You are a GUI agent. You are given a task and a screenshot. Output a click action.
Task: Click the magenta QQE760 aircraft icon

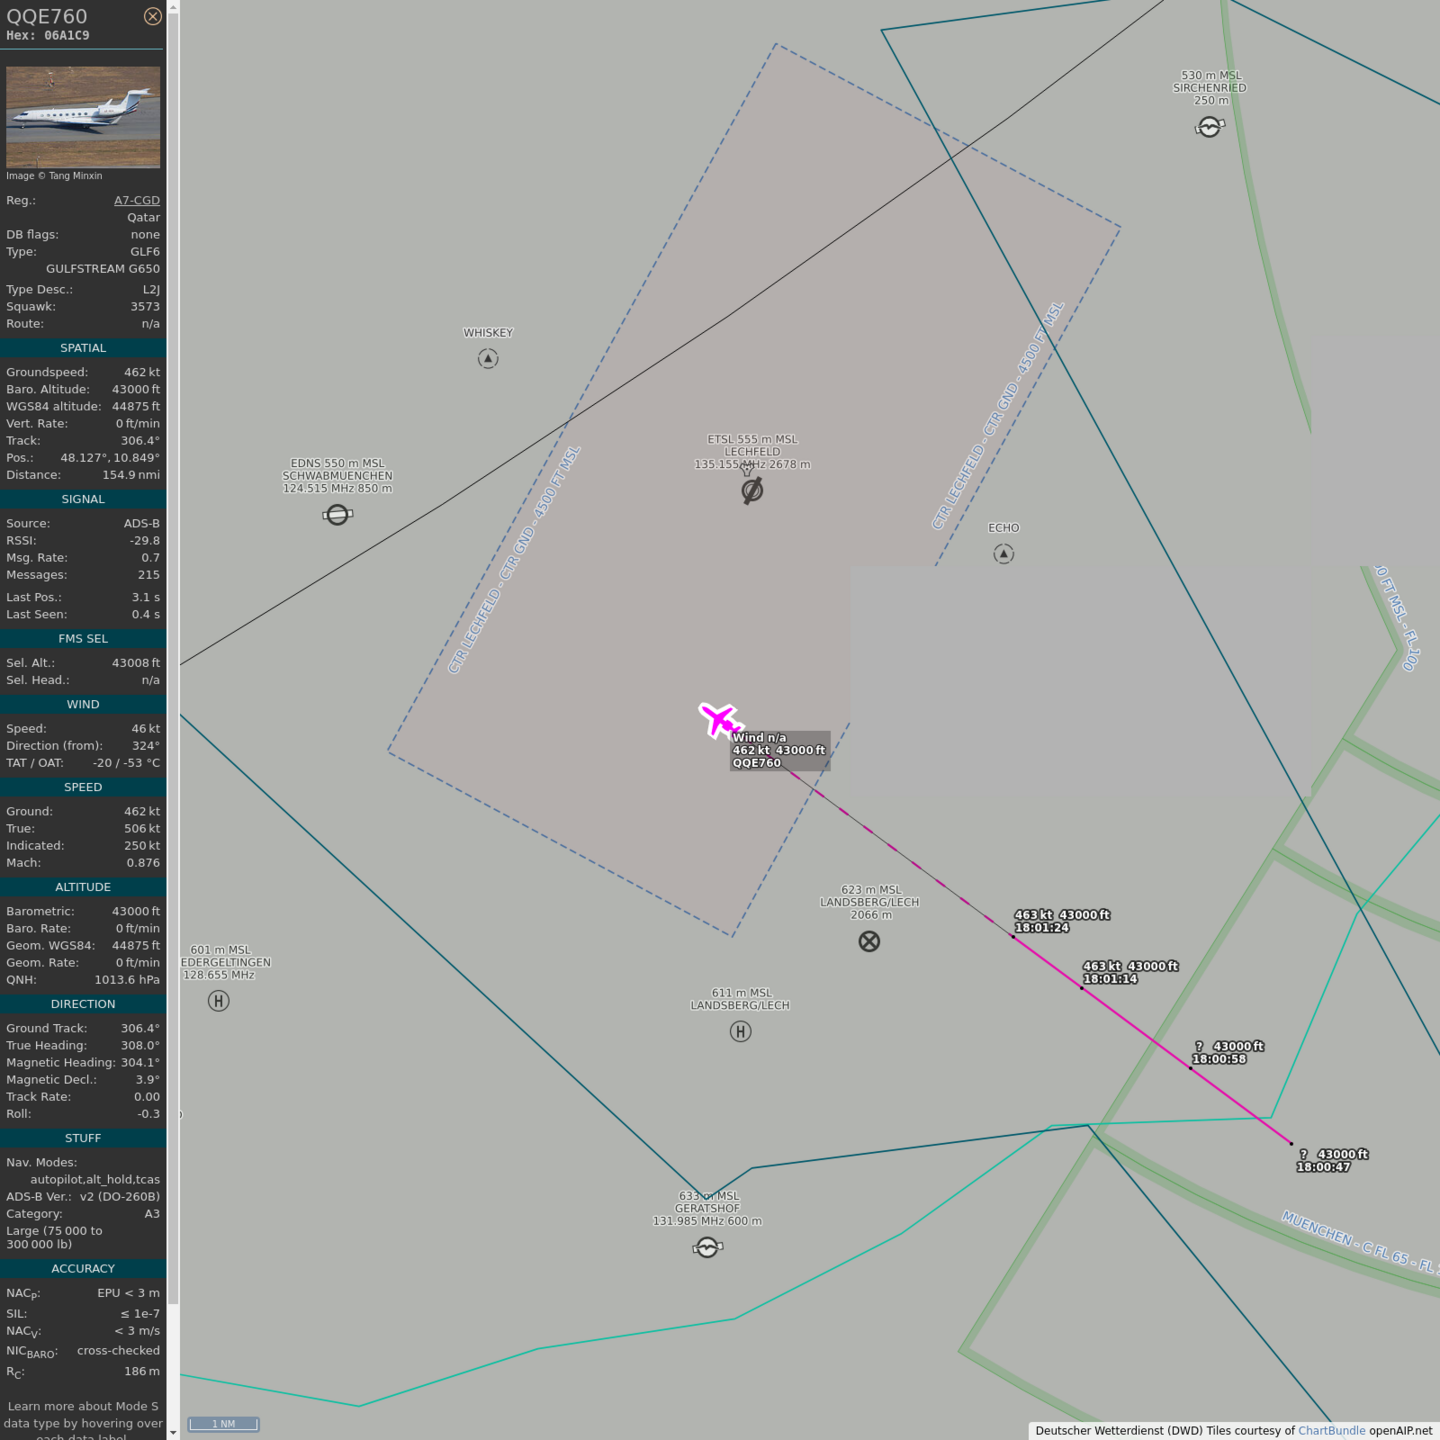click(x=719, y=719)
